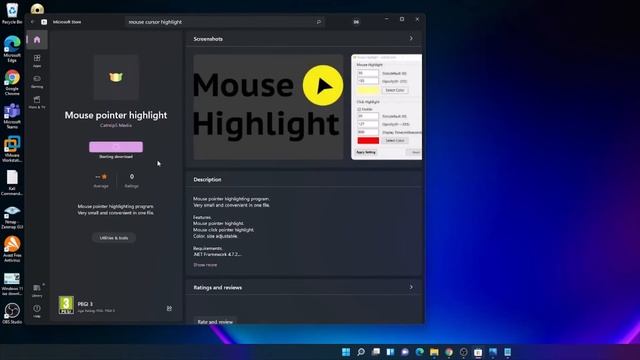Select the VMware Workstation desktop shortcut

(12, 149)
